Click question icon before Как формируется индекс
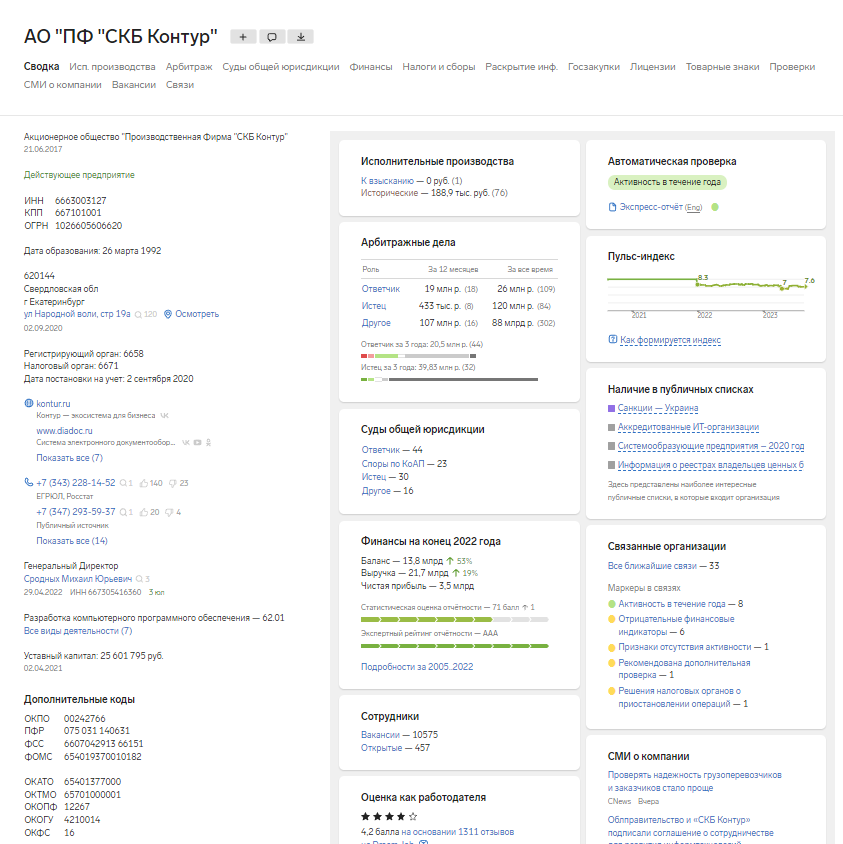Viewport: 843px width, 844px height. (613, 339)
